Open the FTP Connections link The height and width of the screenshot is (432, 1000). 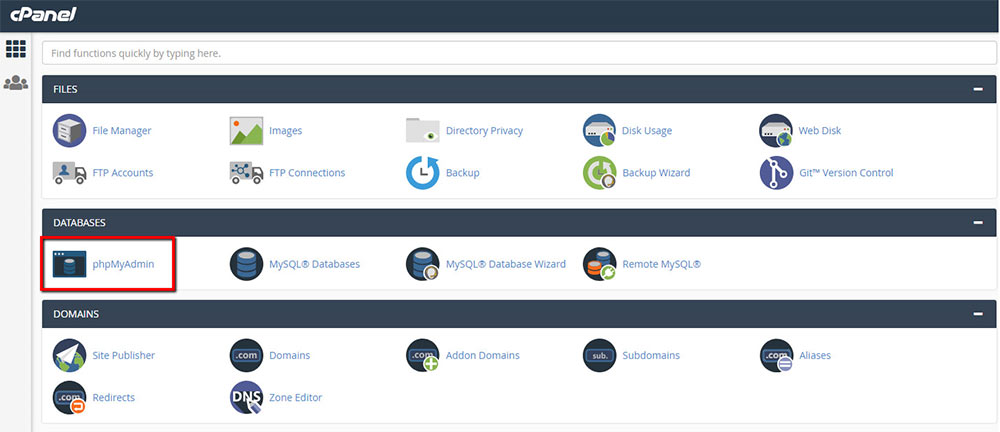pos(307,173)
